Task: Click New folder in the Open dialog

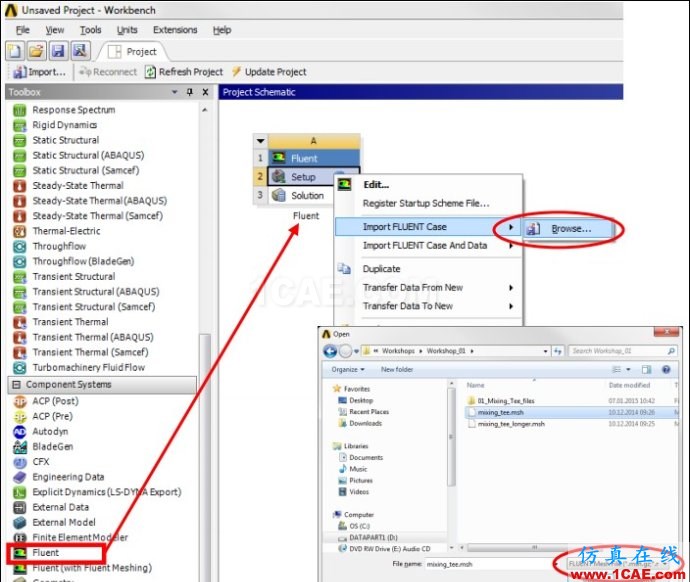Action: [x=397, y=370]
